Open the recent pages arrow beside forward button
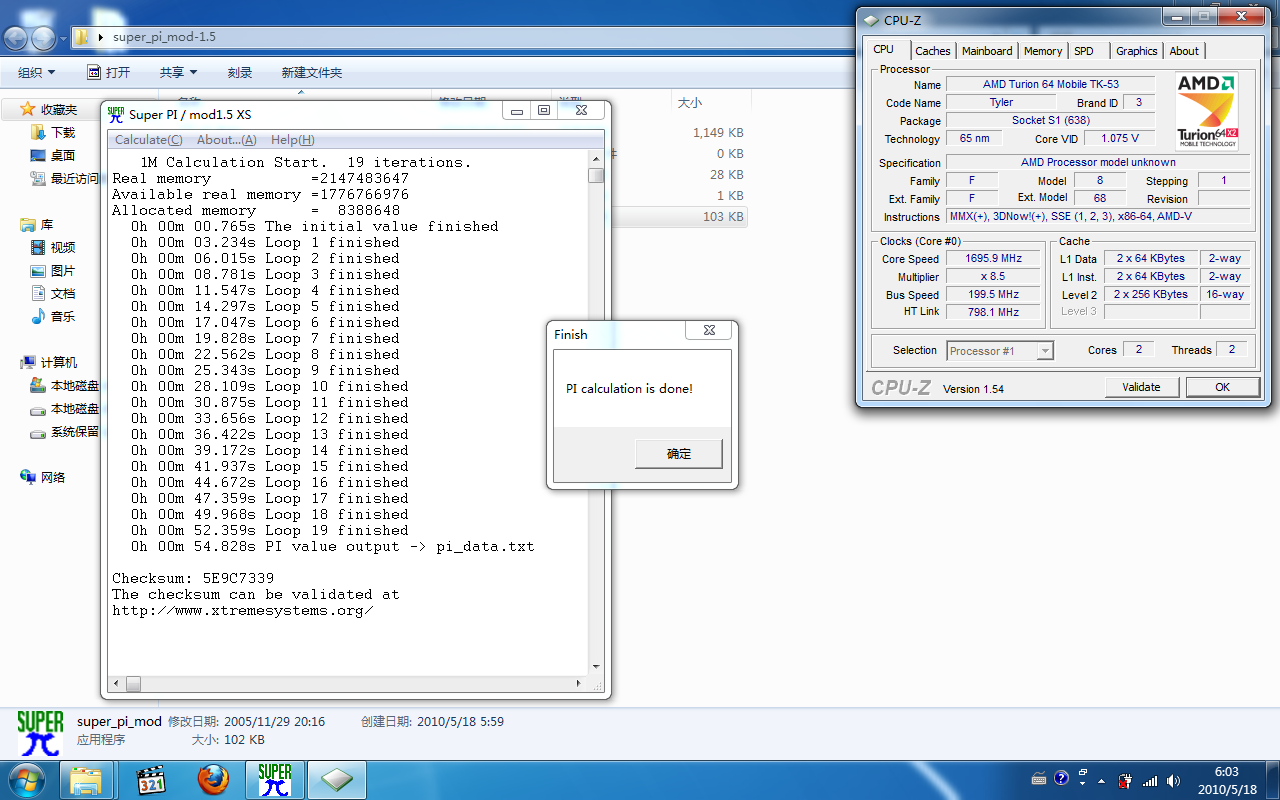1280x800 pixels. [64, 38]
